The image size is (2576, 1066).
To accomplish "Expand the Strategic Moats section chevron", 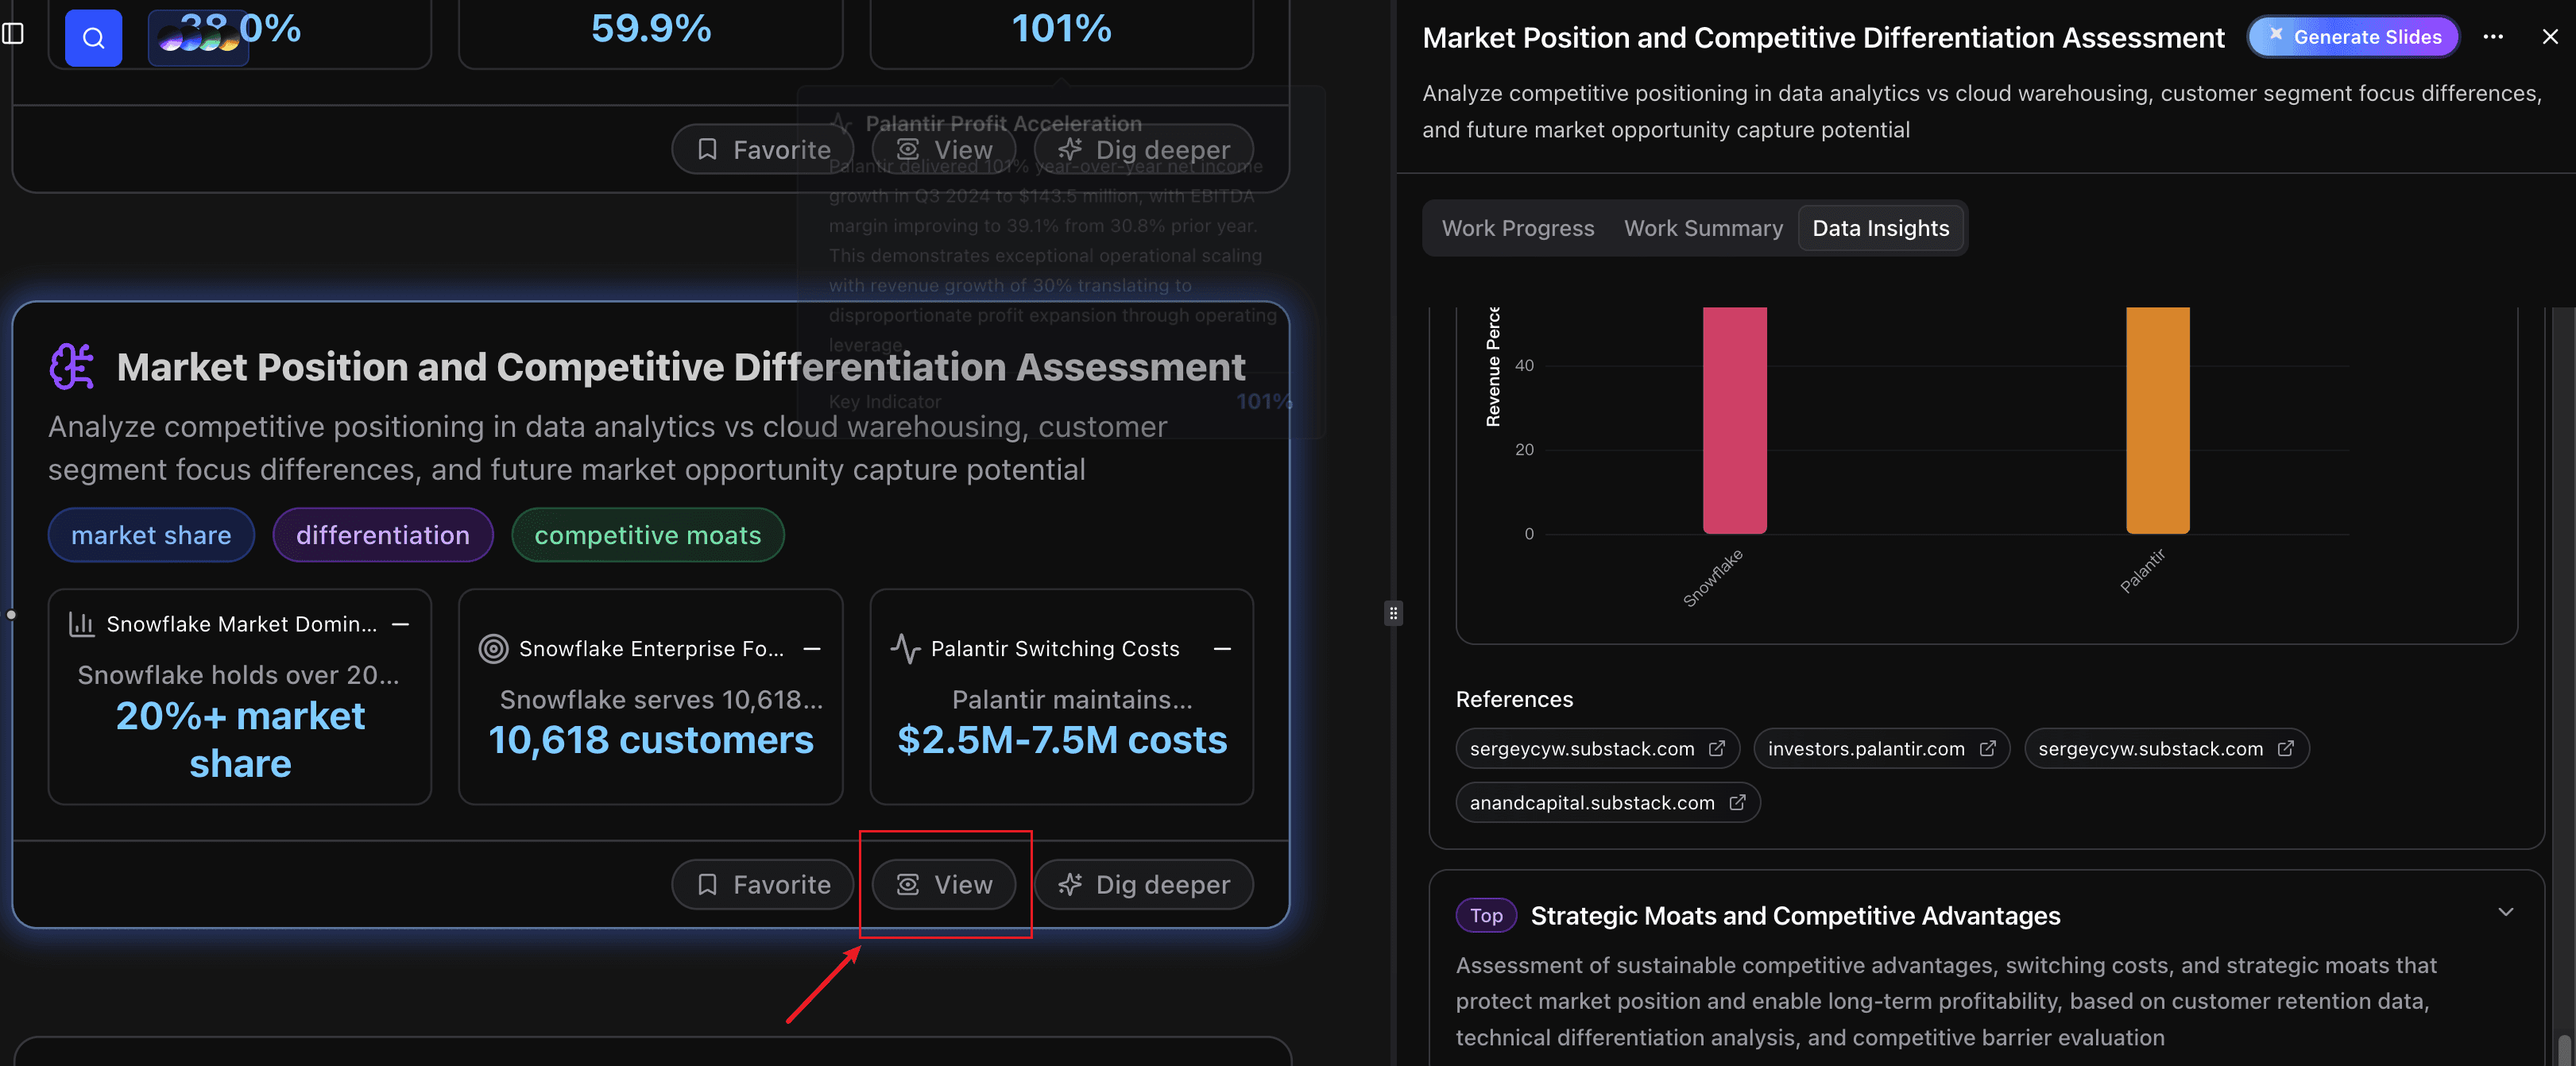I will click(2505, 912).
